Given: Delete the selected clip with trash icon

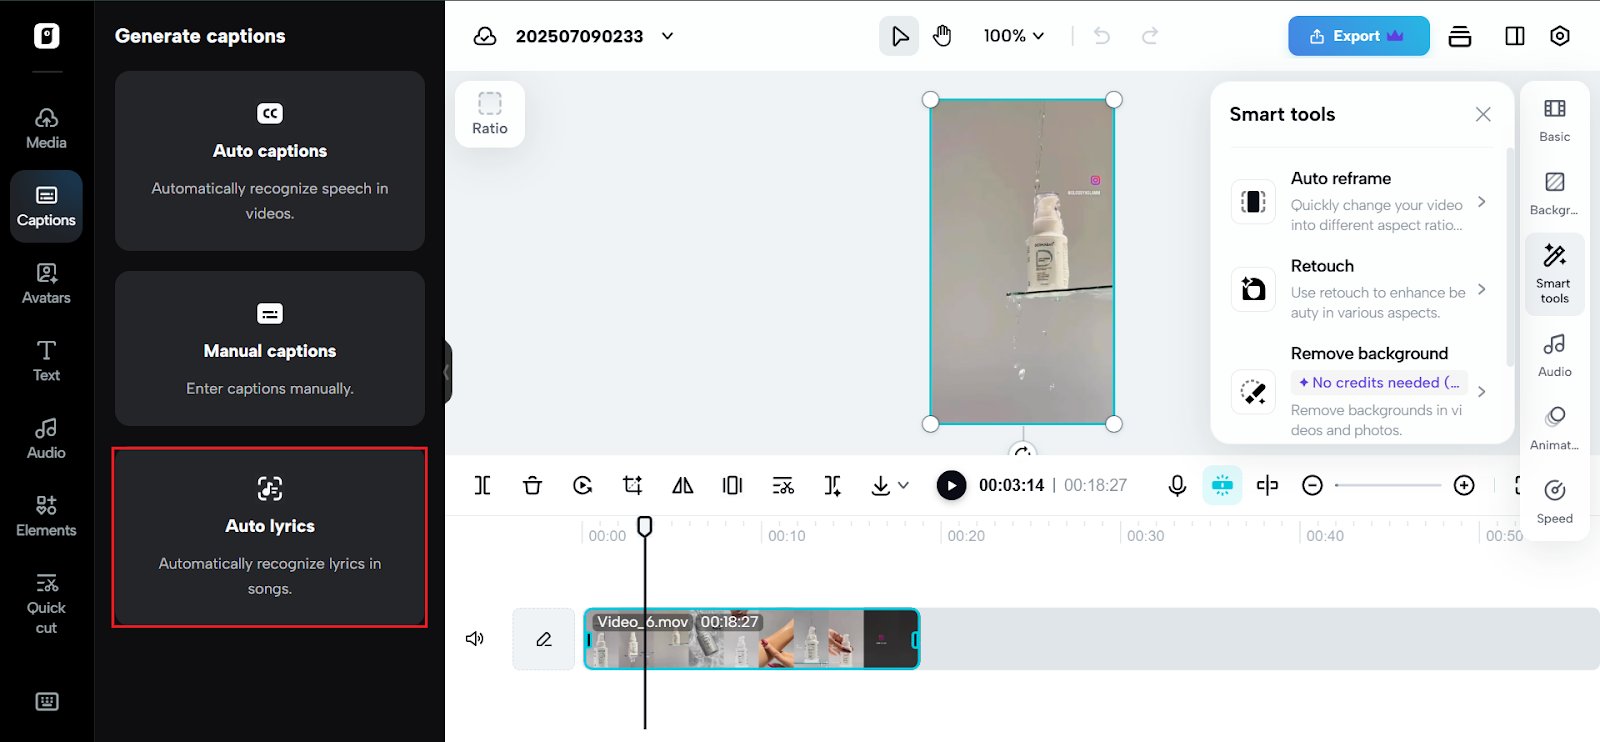Looking at the screenshot, I should coord(532,485).
